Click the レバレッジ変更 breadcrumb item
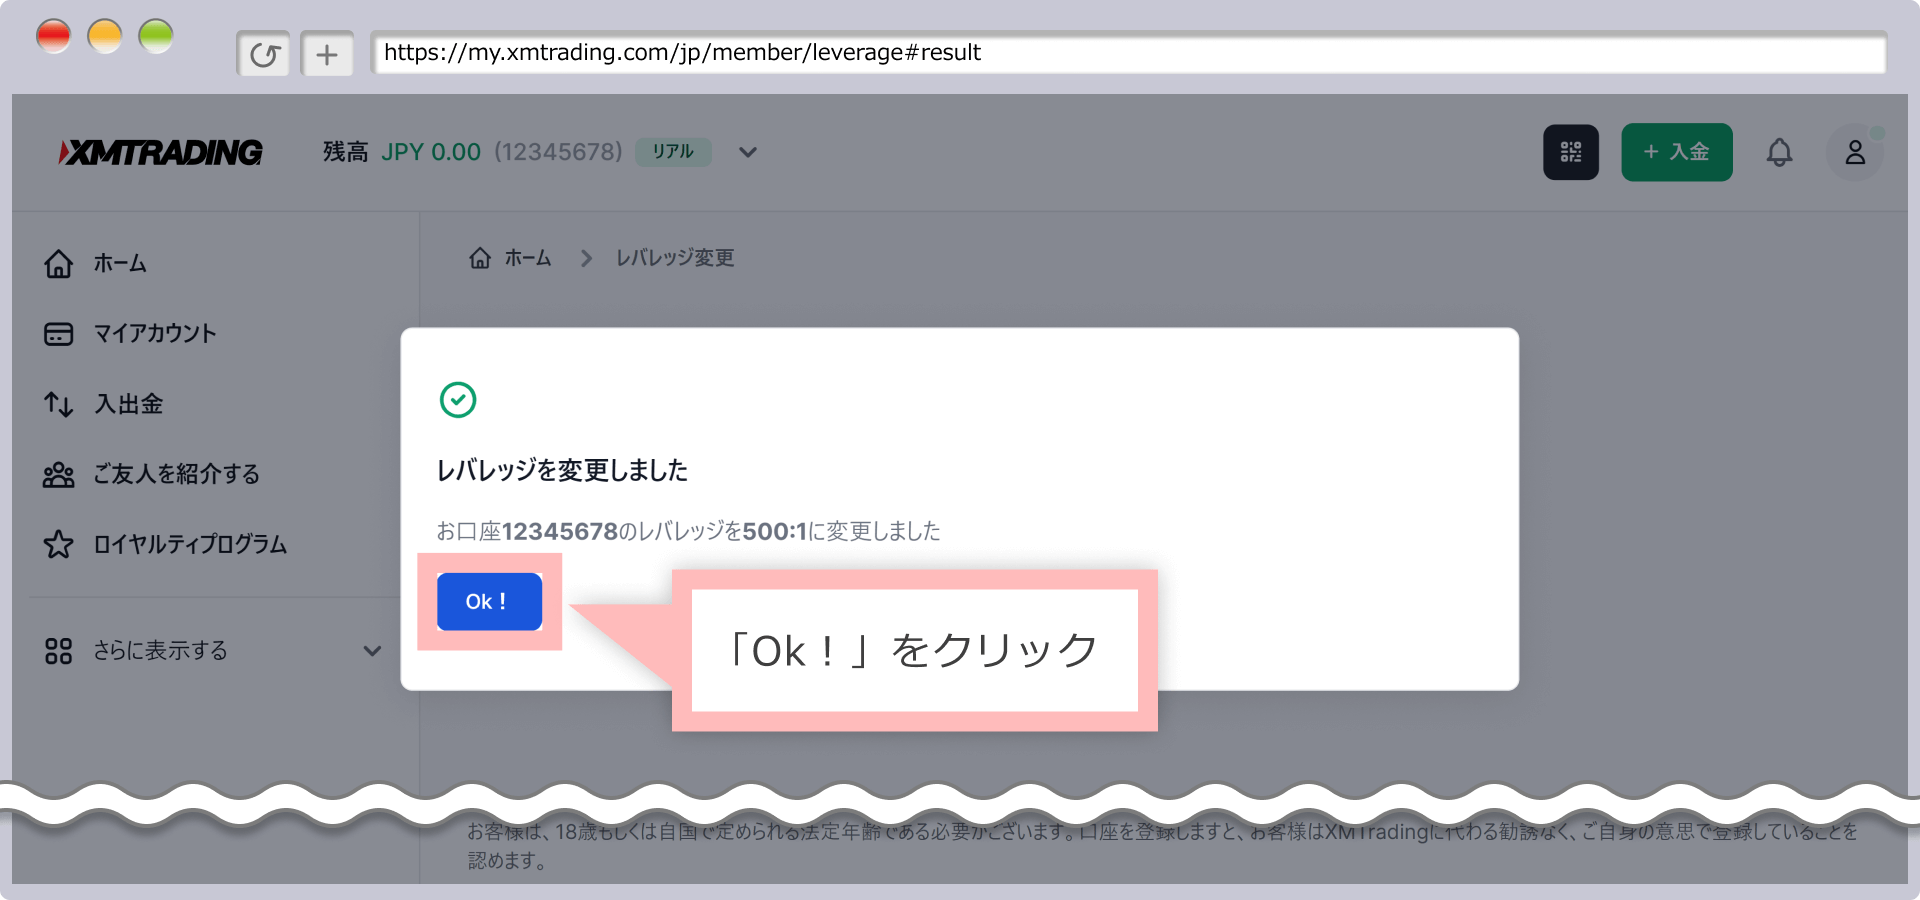The image size is (1920, 900). coord(675,258)
